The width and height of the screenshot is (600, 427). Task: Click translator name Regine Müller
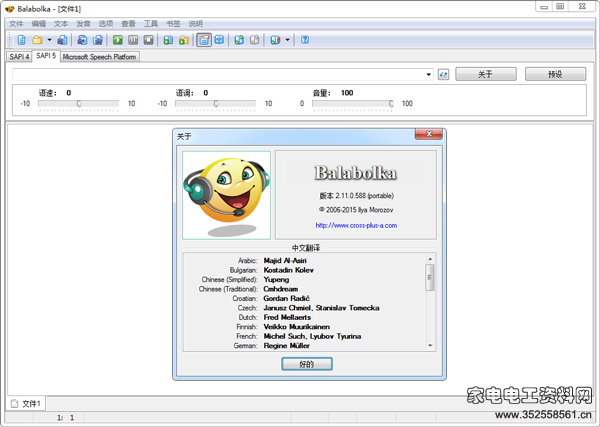(x=287, y=346)
